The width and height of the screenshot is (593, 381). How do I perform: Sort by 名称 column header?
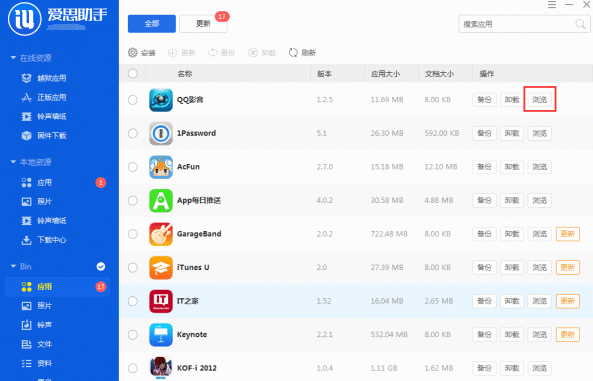(x=185, y=74)
